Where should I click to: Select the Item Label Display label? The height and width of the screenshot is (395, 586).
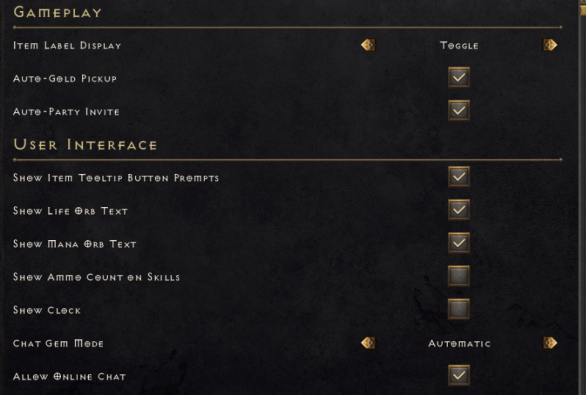pyautogui.click(x=67, y=46)
